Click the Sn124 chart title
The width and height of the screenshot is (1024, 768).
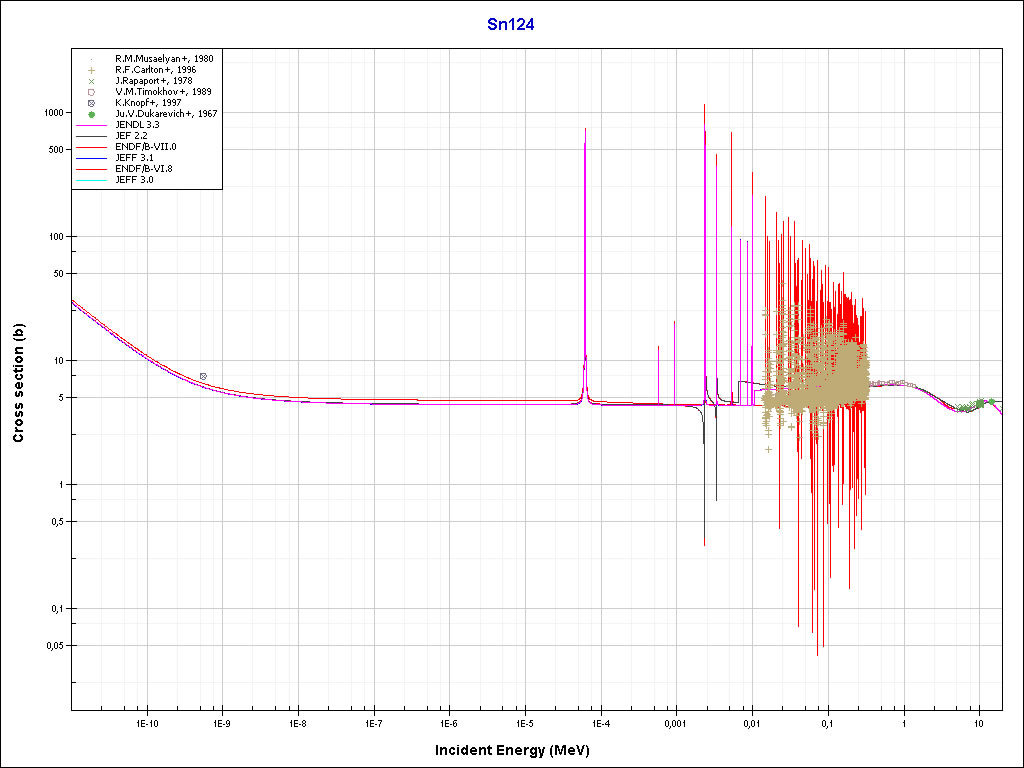click(511, 25)
